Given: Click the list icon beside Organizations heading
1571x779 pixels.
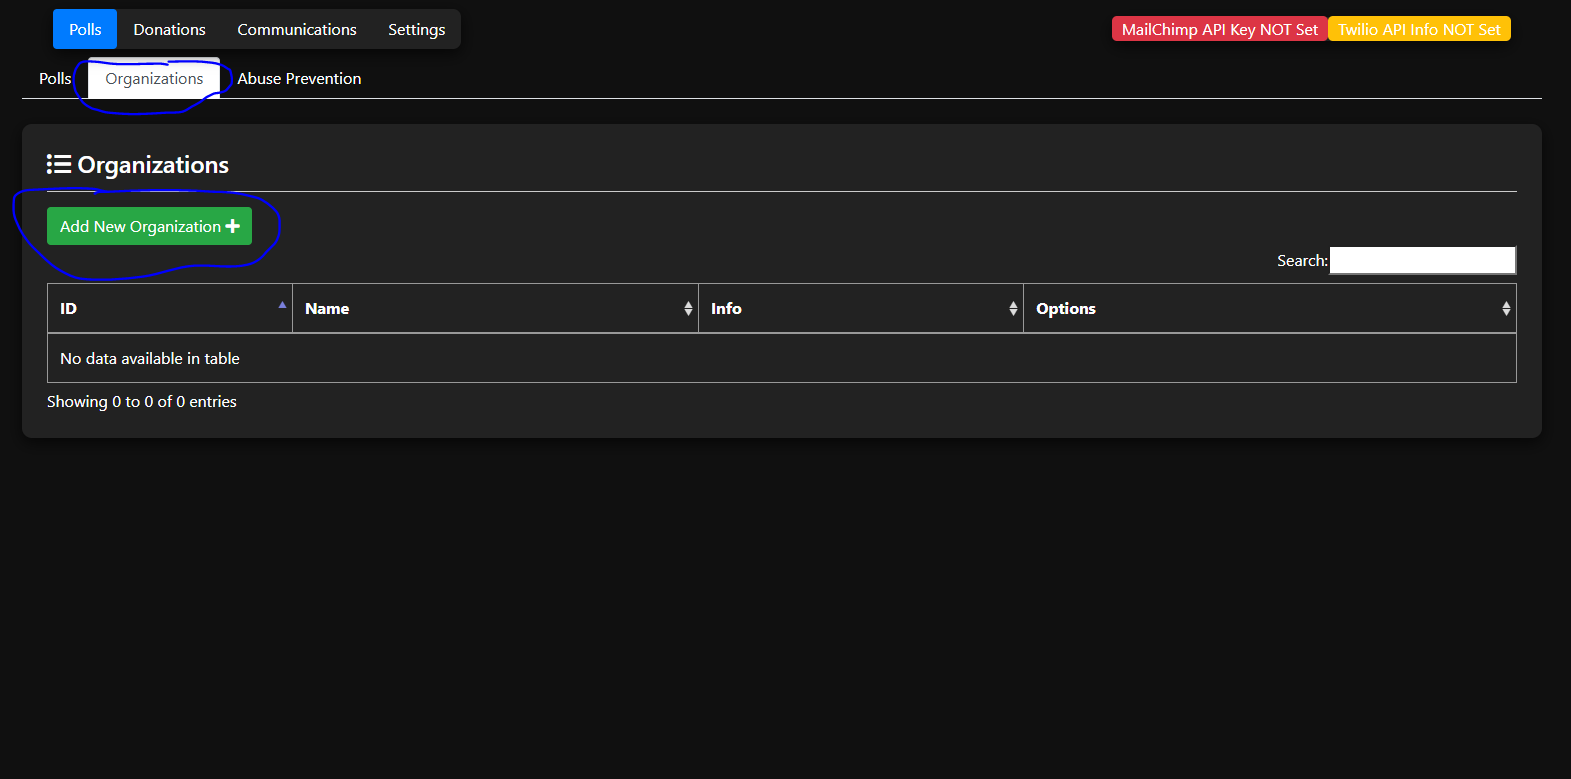Looking at the screenshot, I should tap(59, 165).
